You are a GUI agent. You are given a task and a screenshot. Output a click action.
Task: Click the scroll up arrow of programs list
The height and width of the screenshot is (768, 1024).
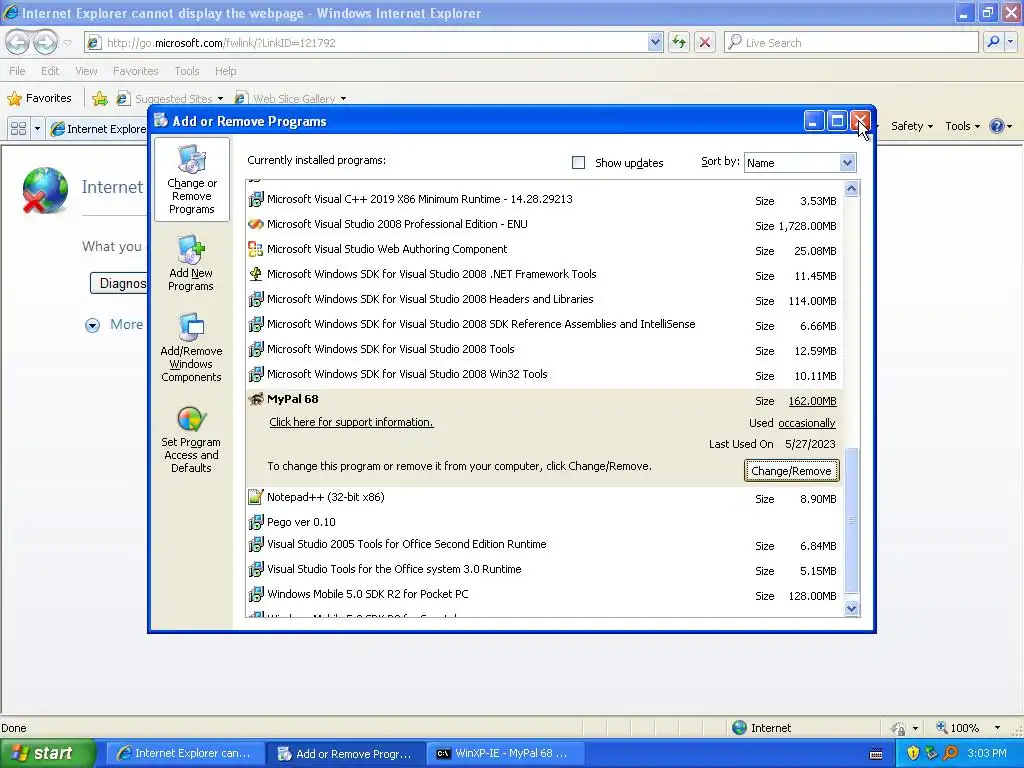click(852, 189)
